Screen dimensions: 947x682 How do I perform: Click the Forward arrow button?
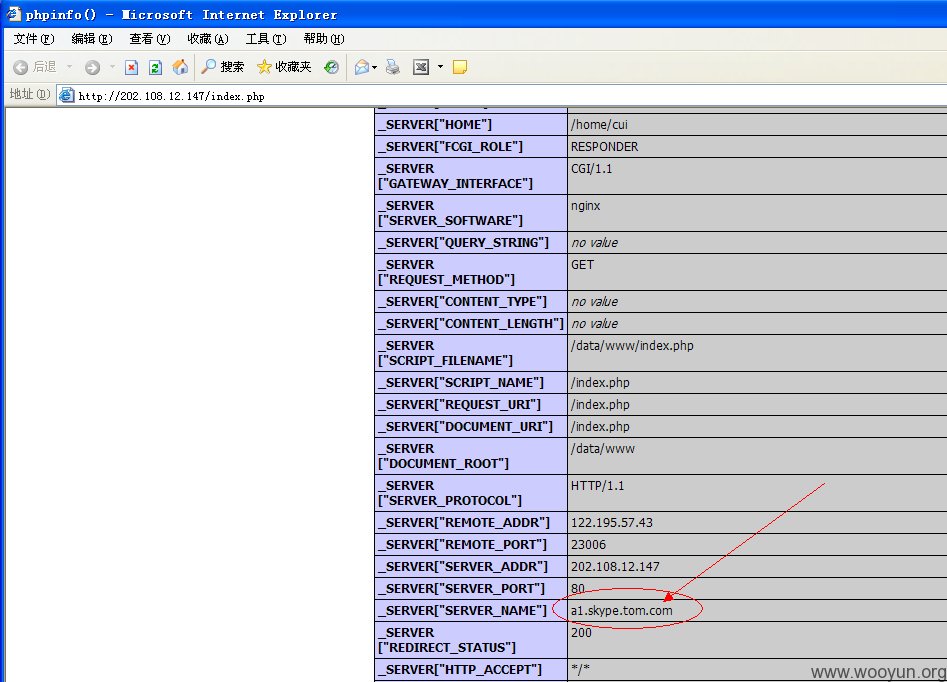[x=92, y=67]
